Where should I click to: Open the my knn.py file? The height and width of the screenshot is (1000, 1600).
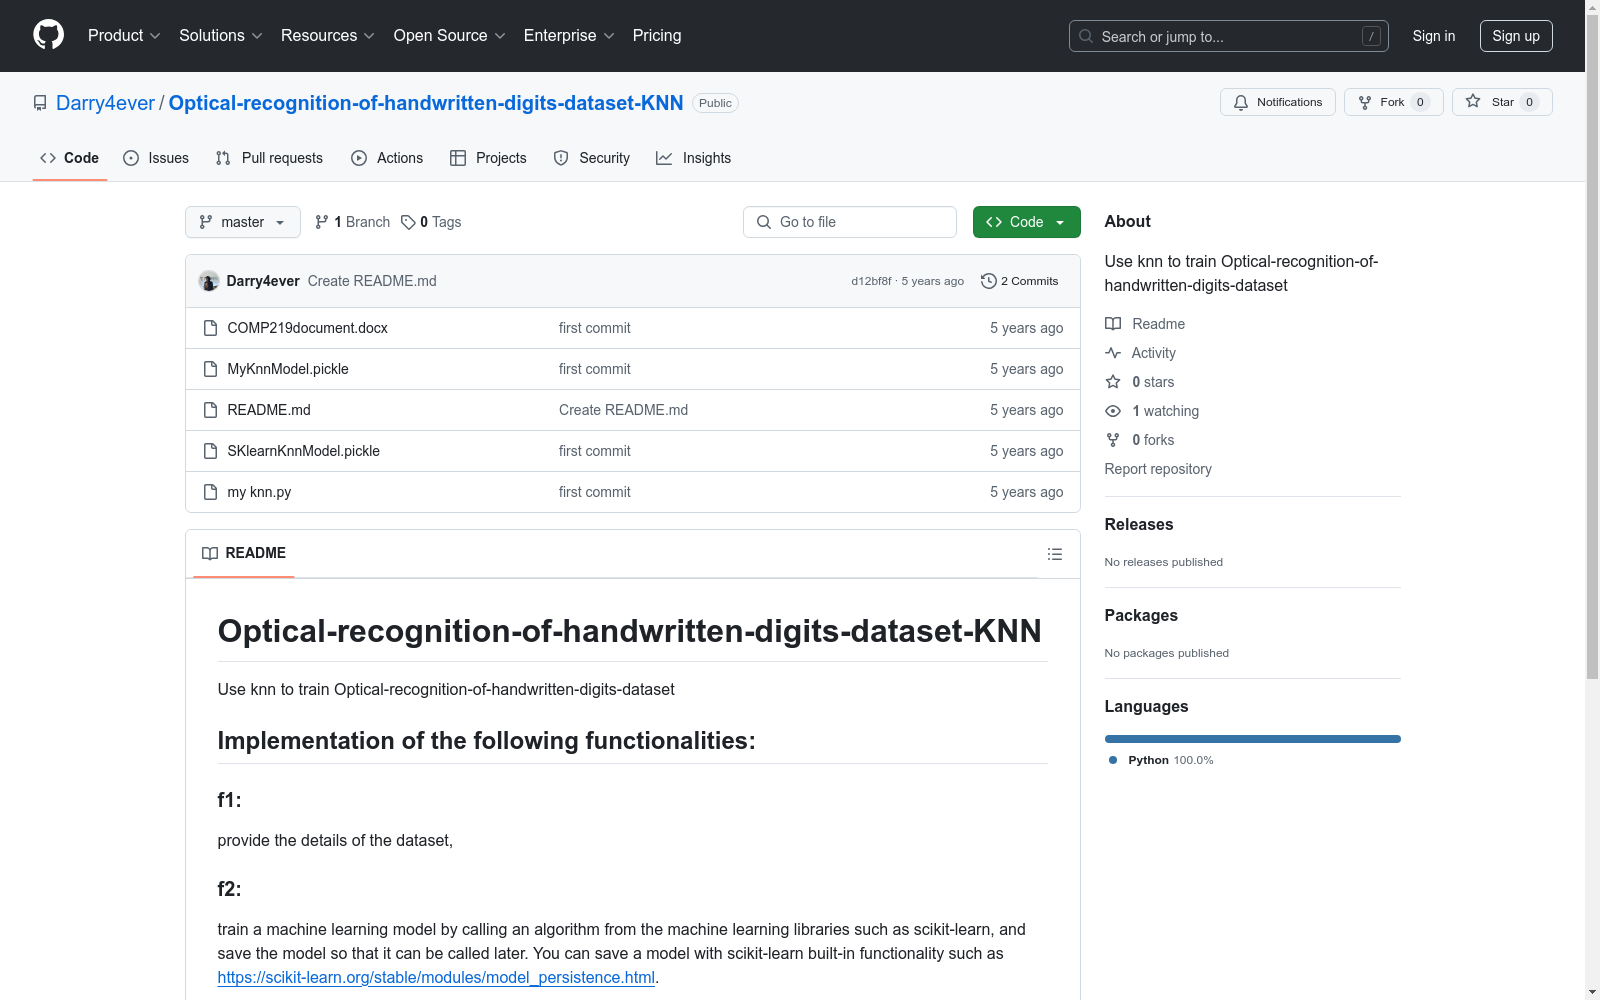[259, 492]
